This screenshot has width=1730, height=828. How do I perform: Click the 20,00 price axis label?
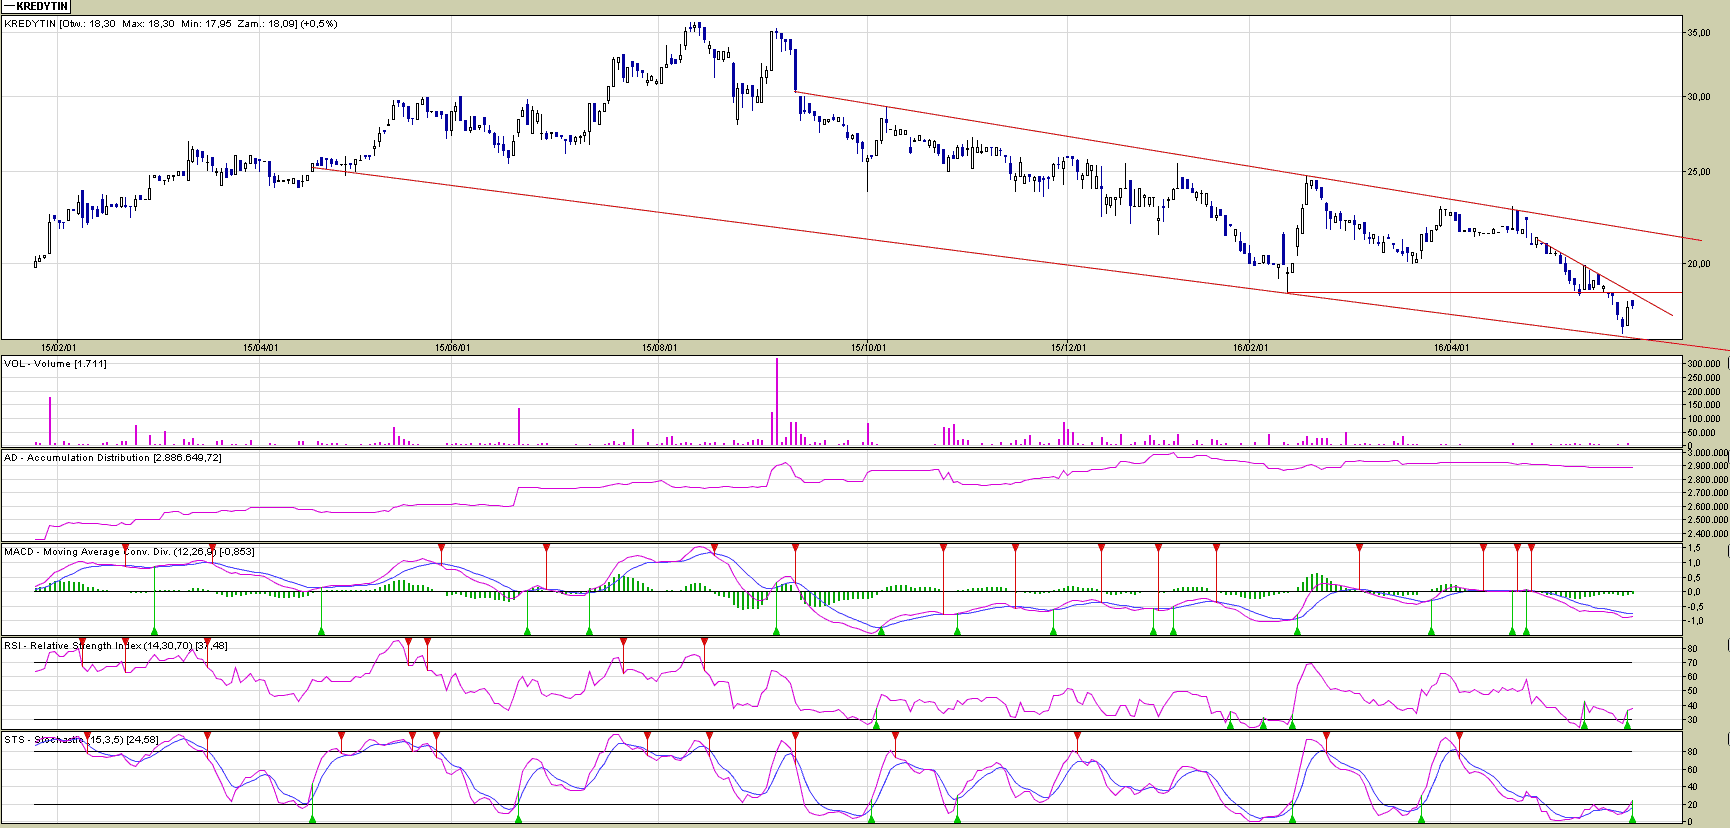click(1698, 264)
